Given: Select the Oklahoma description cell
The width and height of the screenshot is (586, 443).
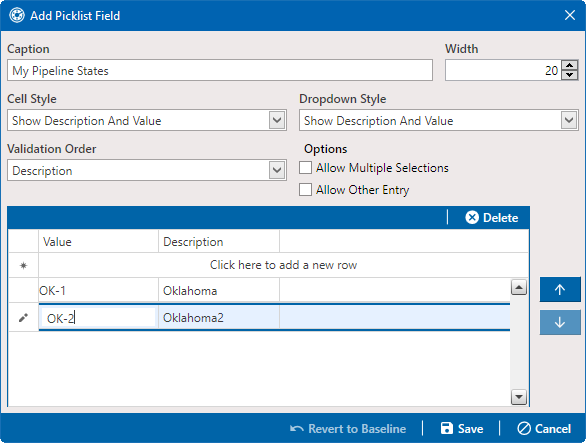Looking at the screenshot, I should 219,290.
